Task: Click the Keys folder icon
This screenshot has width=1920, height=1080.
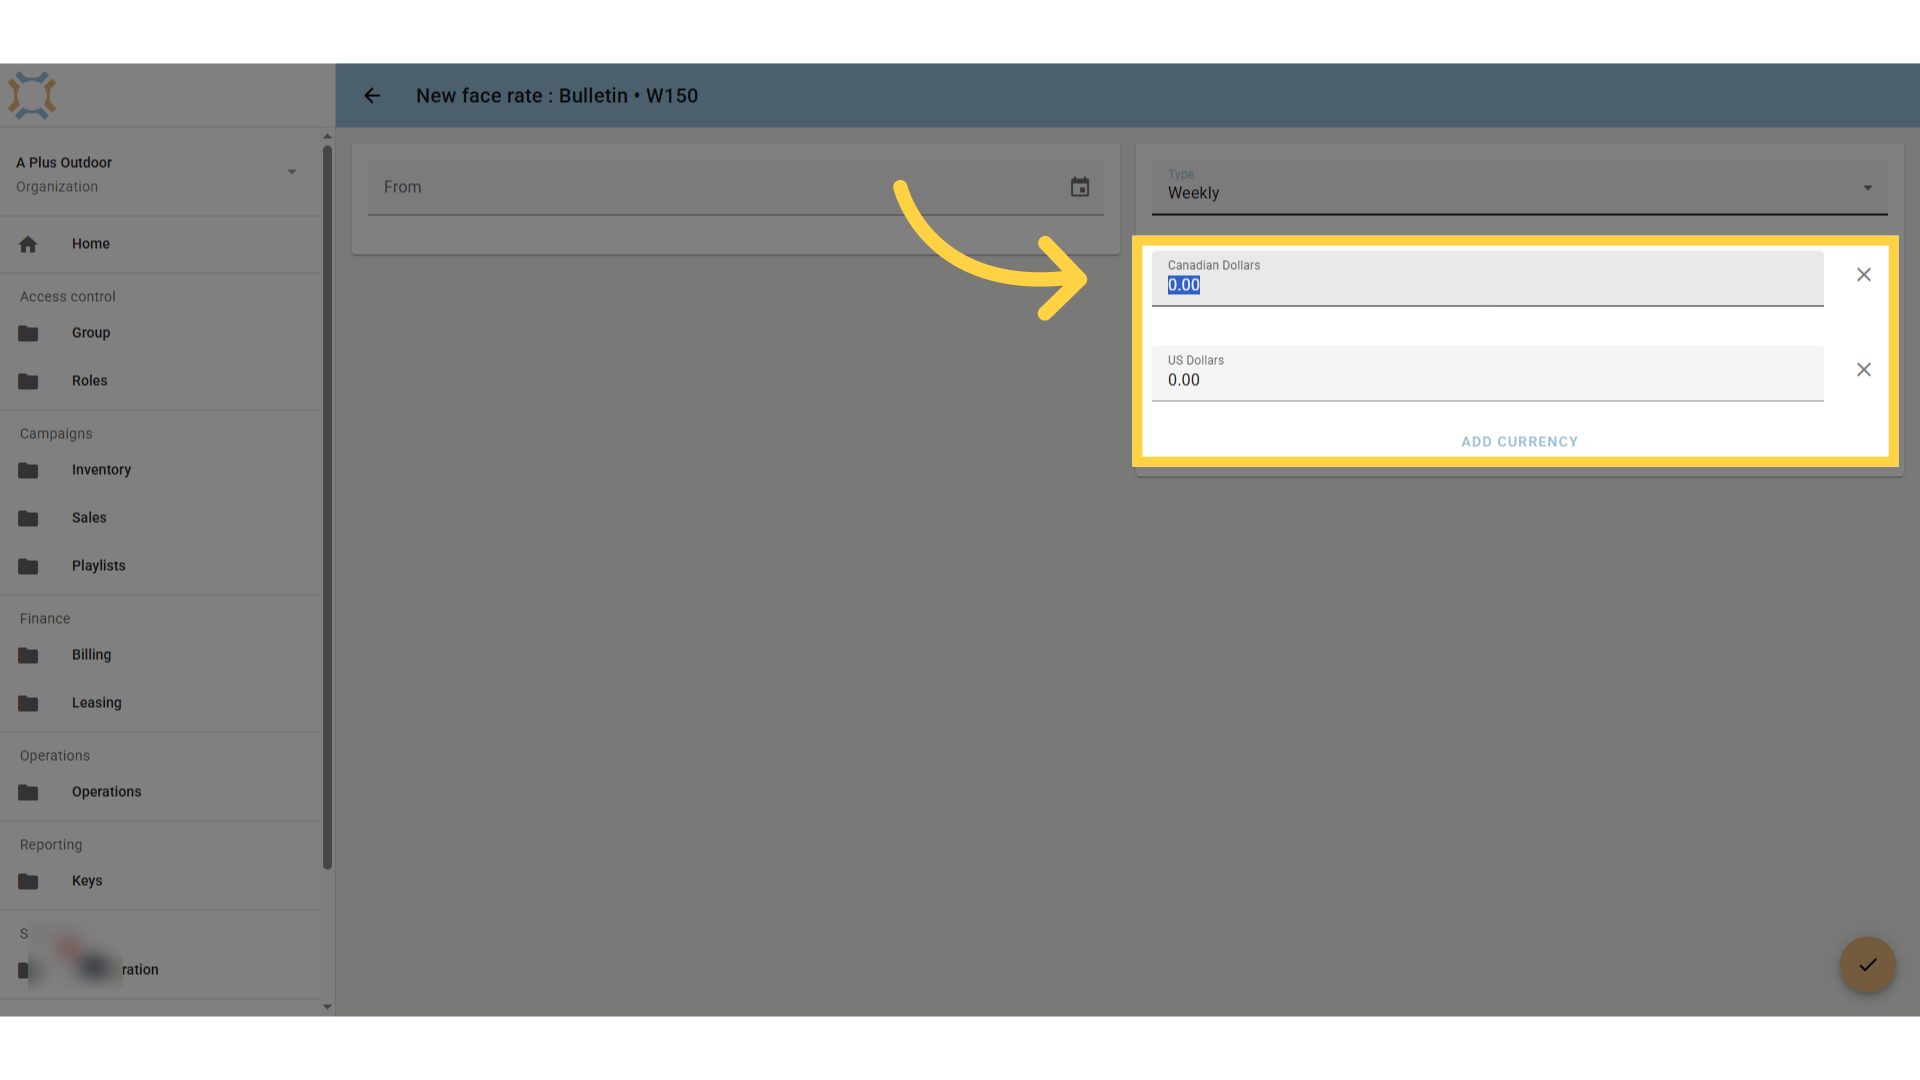Action: pos(28,881)
